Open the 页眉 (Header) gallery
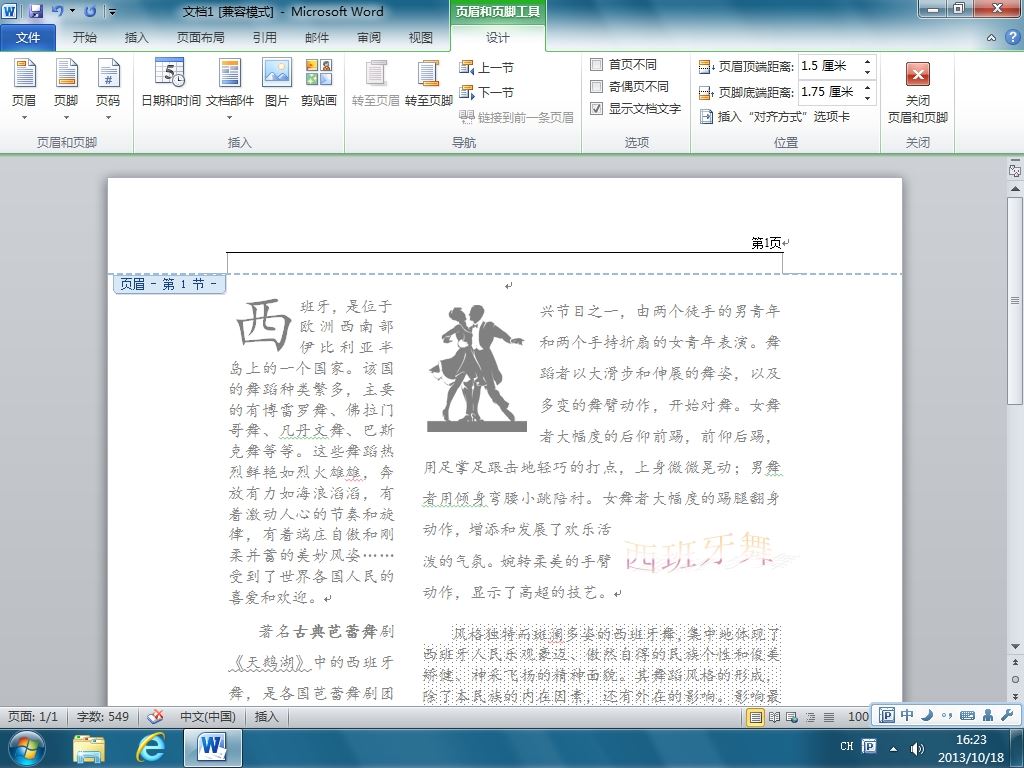 click(x=24, y=82)
